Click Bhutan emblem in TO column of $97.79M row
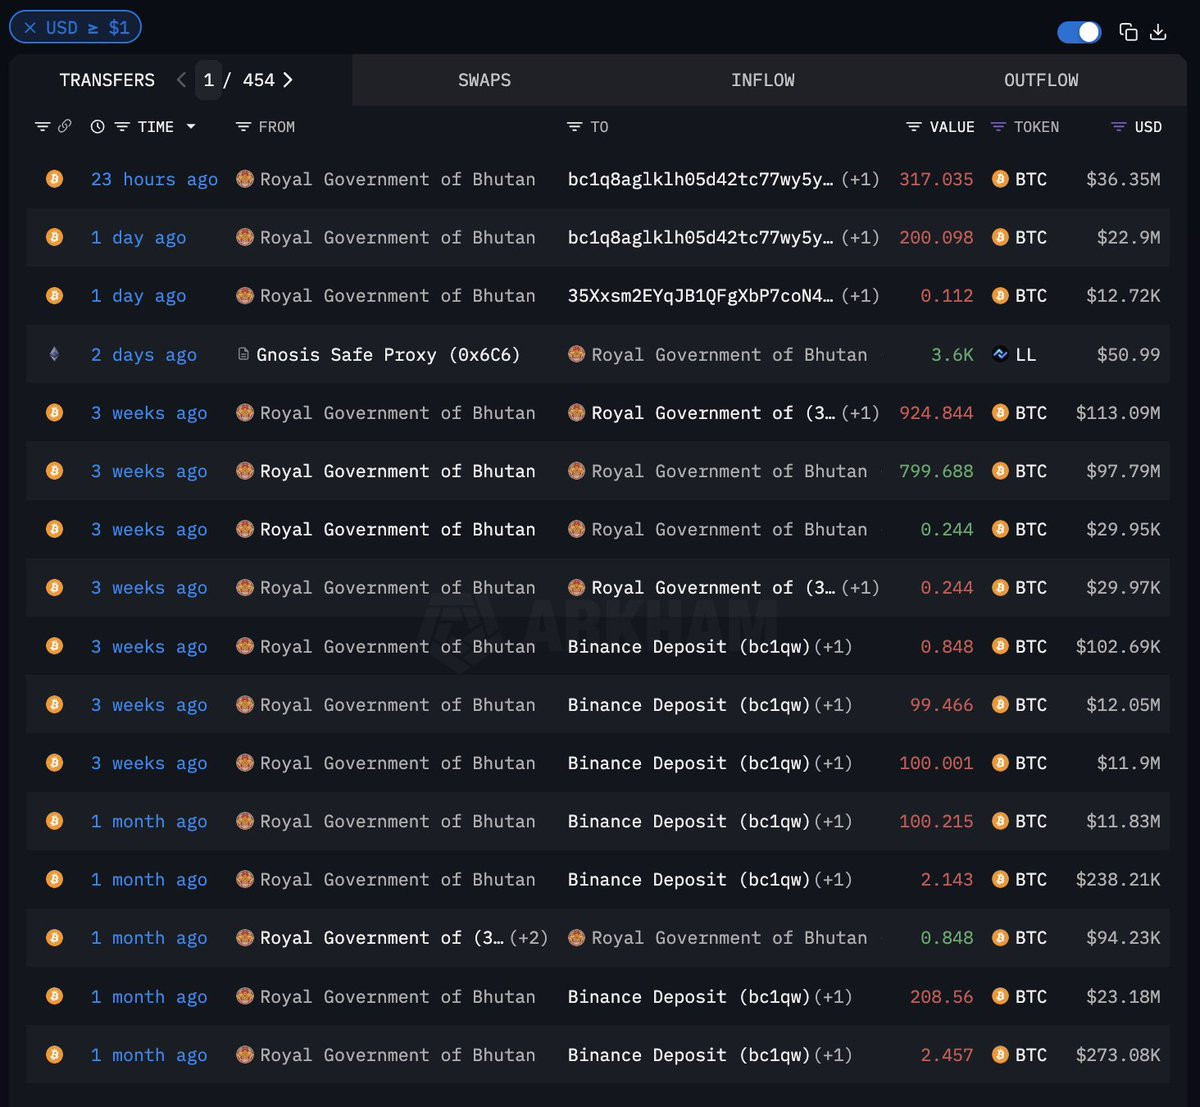This screenshot has height=1107, width=1200. click(x=576, y=470)
